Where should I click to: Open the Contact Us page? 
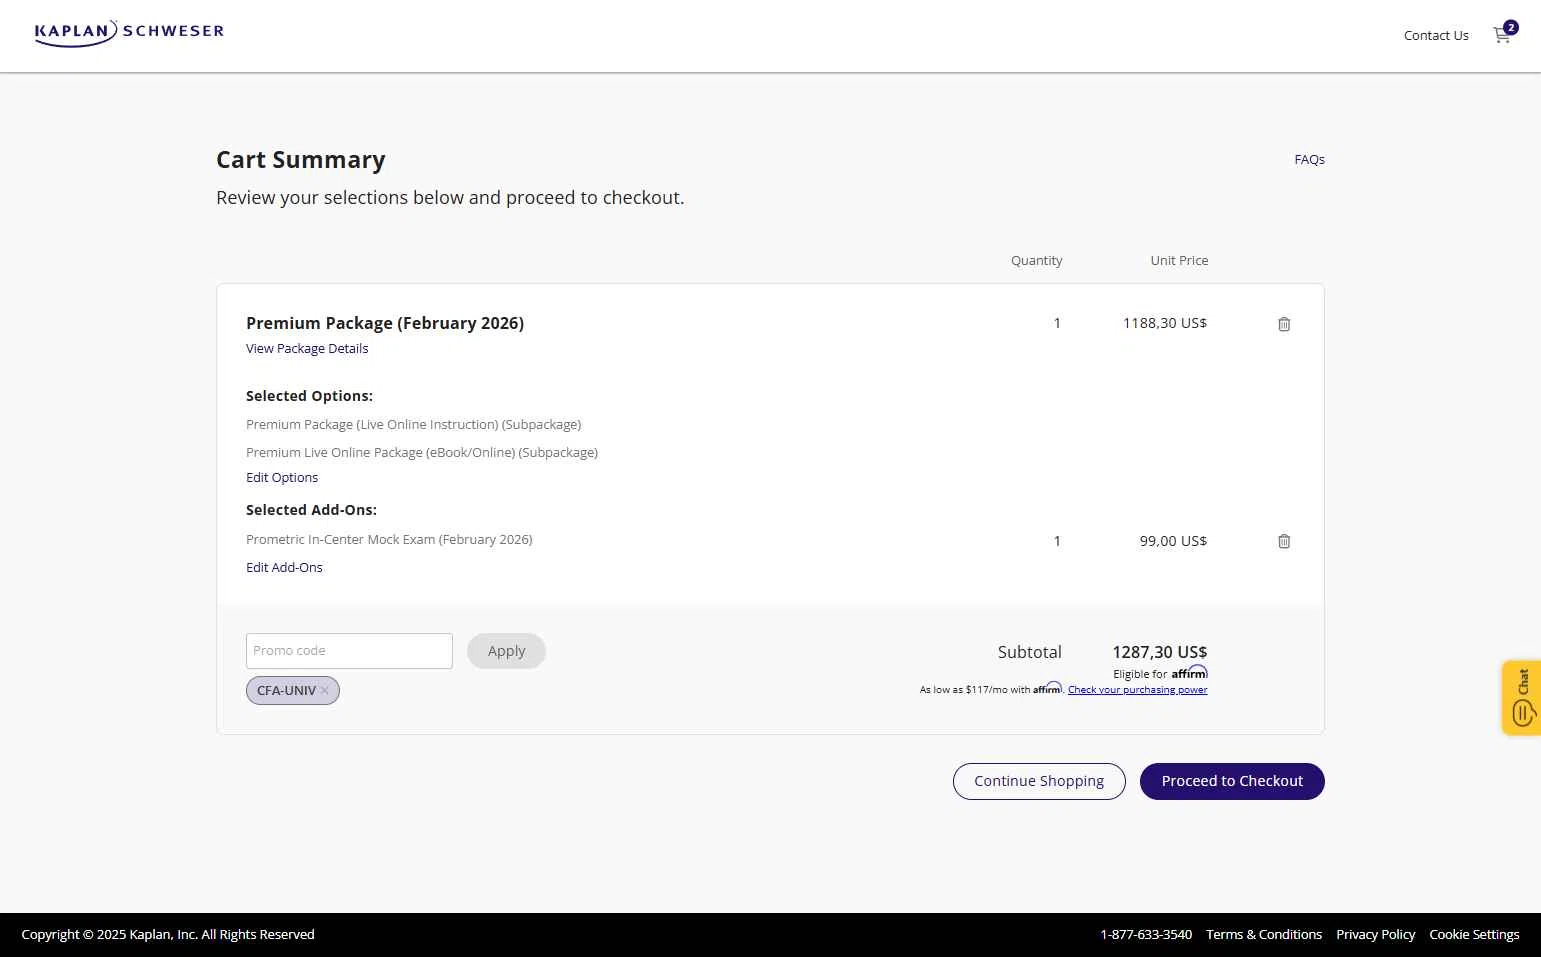click(x=1436, y=35)
